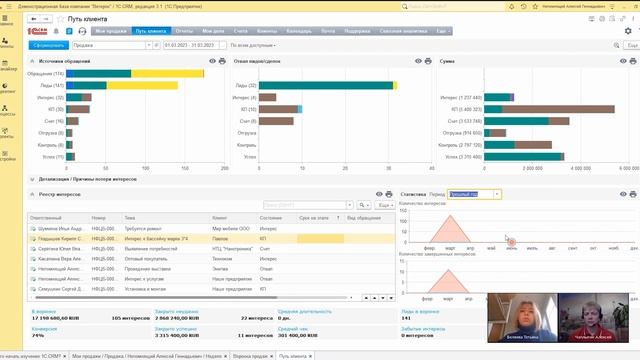This screenshot has height=360, width=640.
Task: Collapse the Источники обращений section
Action: pyautogui.click(x=32, y=61)
